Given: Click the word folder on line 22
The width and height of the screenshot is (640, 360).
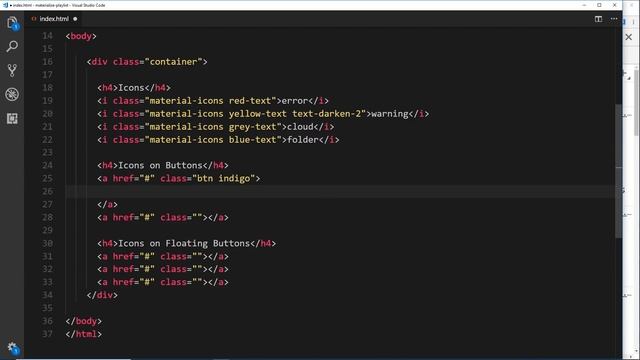Looking at the screenshot, I should (x=302, y=140).
